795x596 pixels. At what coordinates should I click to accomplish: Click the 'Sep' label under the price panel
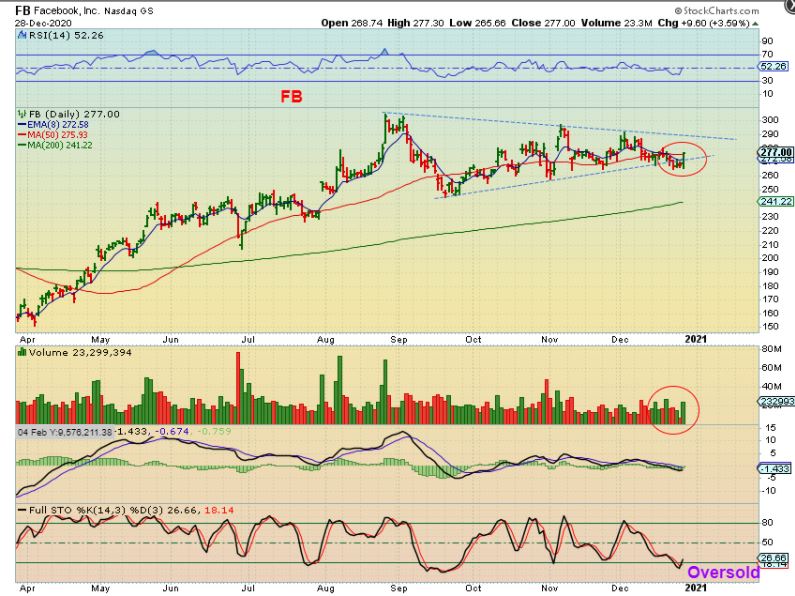(x=399, y=340)
